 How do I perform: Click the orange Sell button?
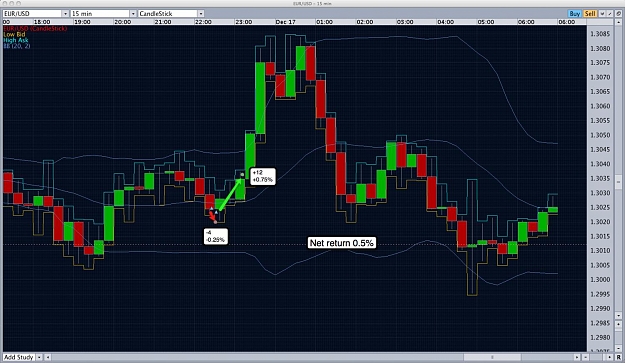point(590,14)
